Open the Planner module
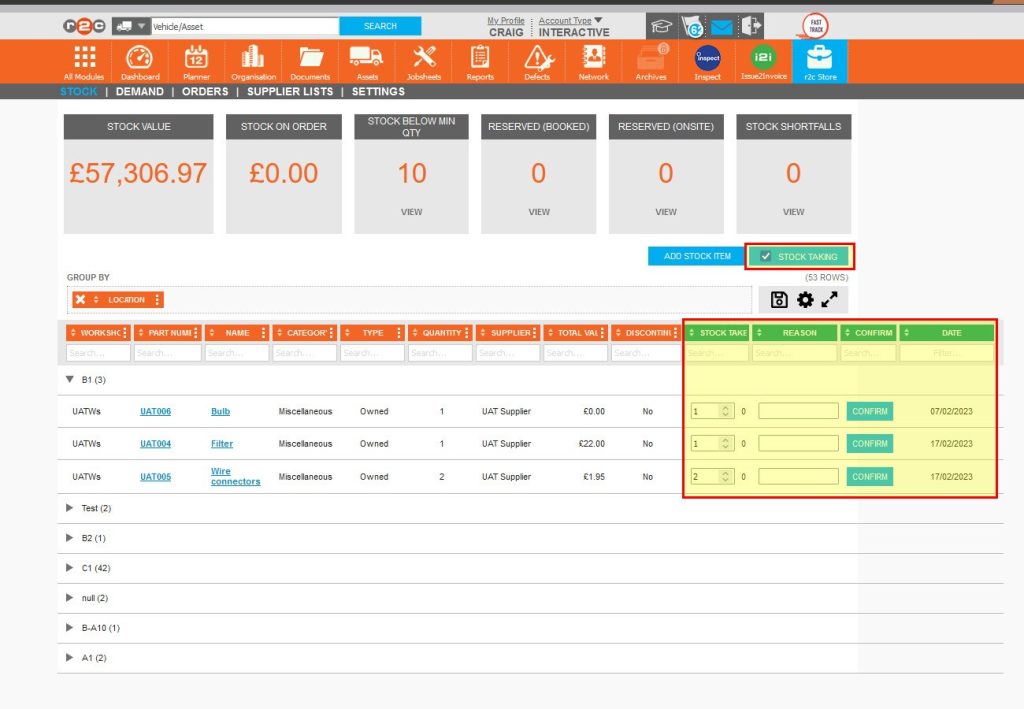This screenshot has width=1024, height=709. [196, 61]
